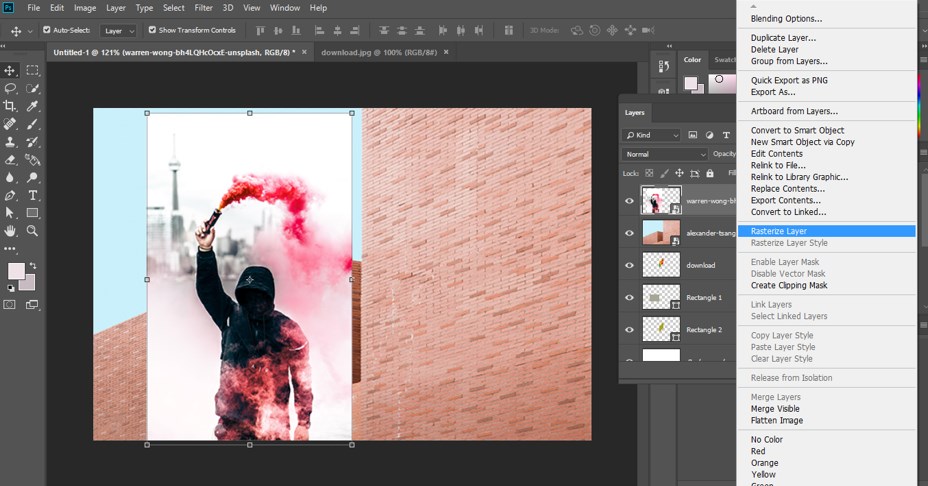Click the type layer filter icon
Image resolution: width=928 pixels, height=486 pixels.
726,135
